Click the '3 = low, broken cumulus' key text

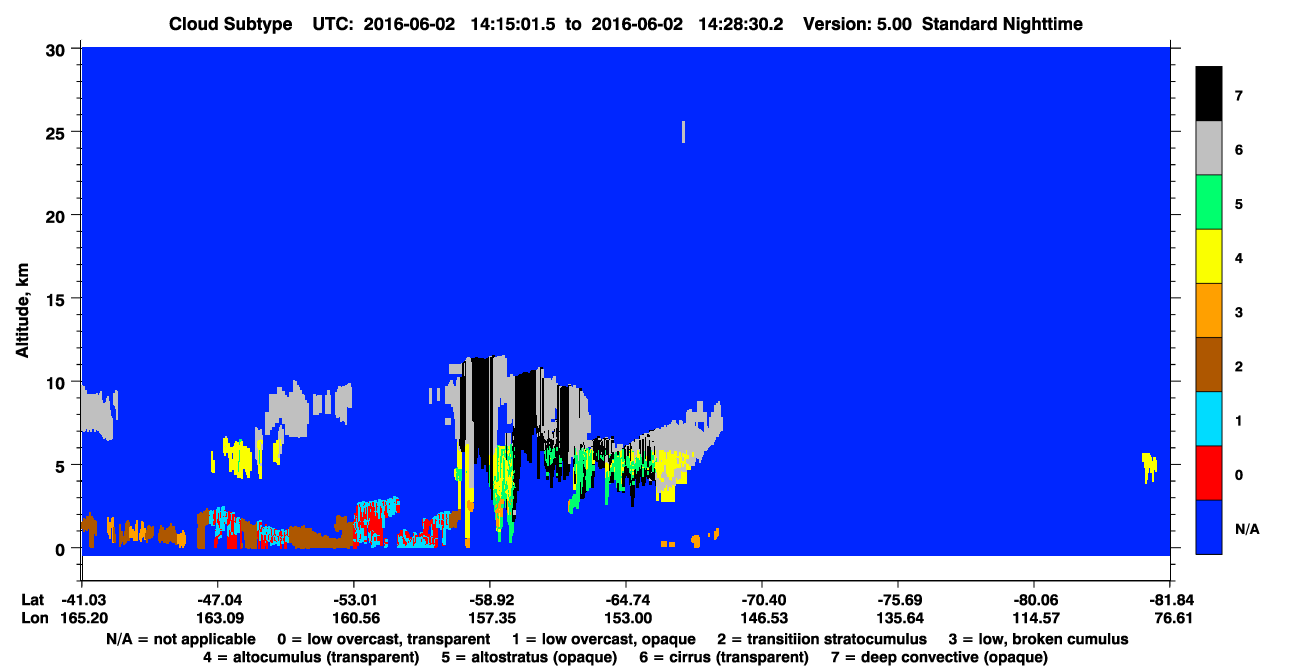tap(1039, 639)
